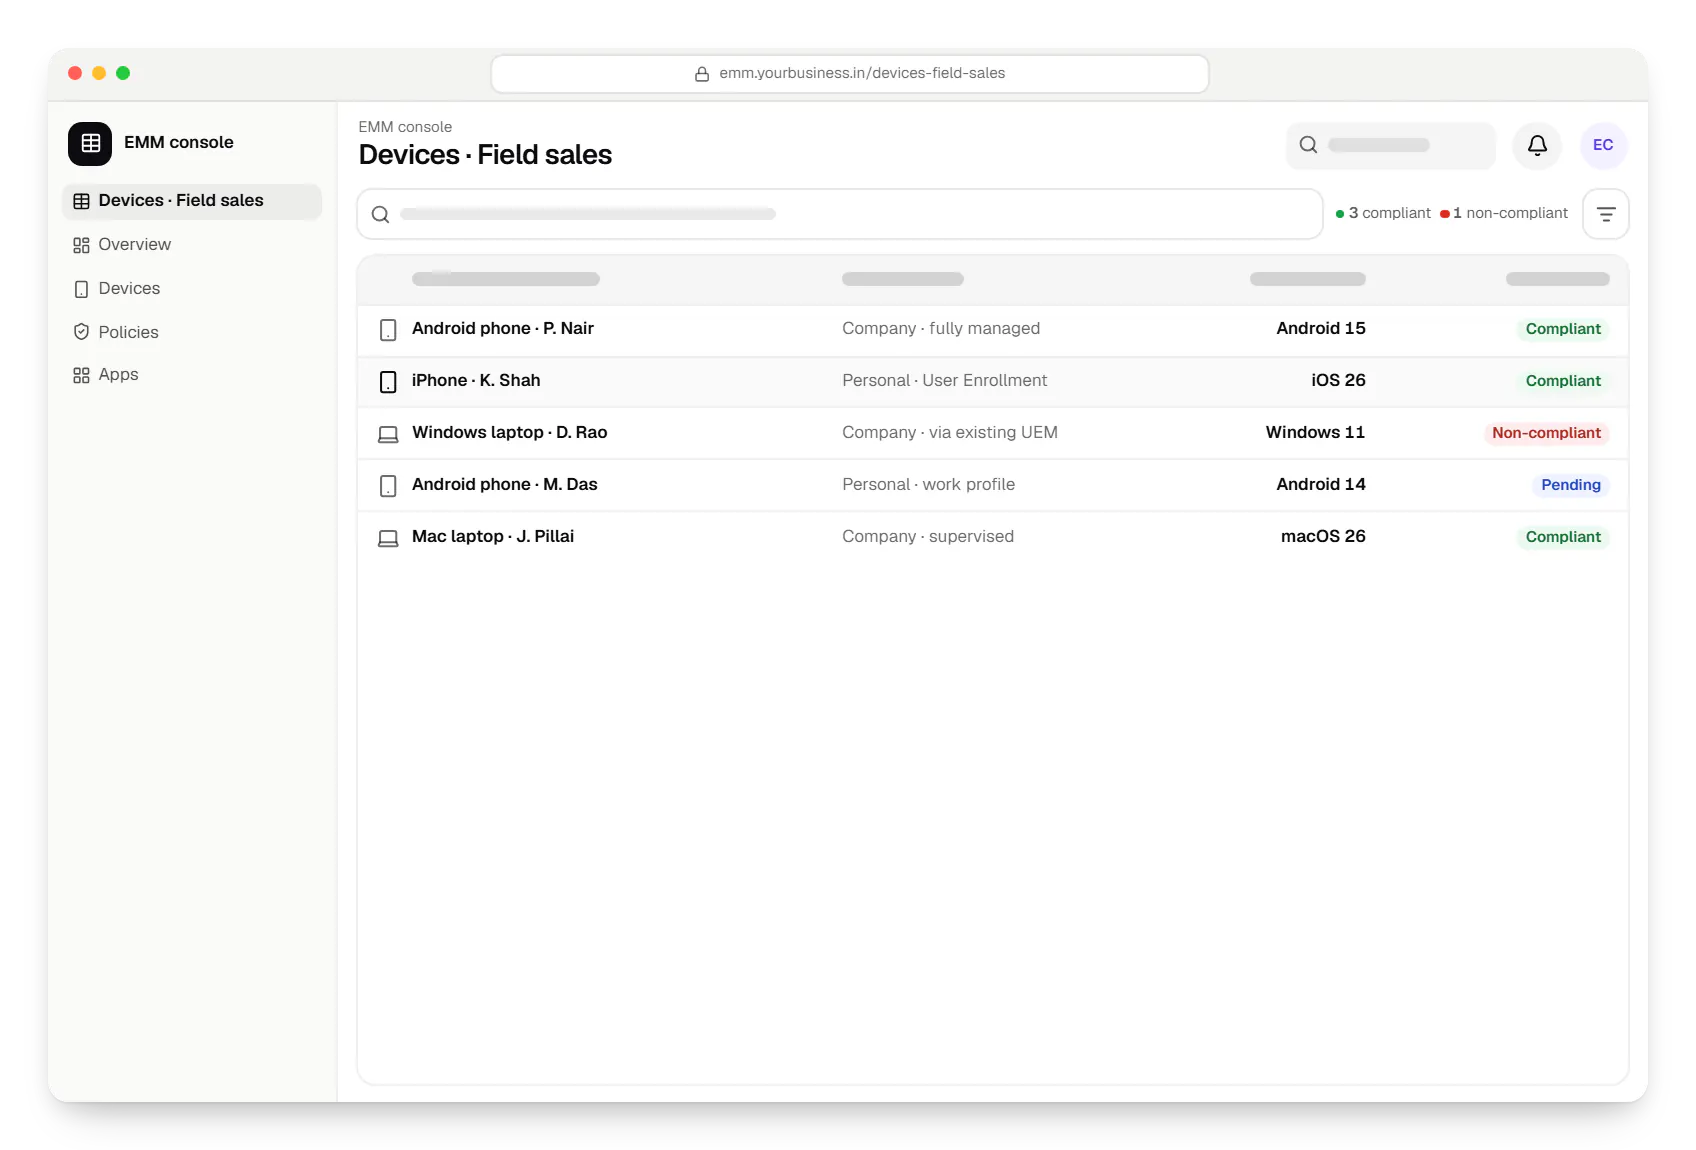
Task: Click the Compliant badge for K. Shah
Action: 1563,381
